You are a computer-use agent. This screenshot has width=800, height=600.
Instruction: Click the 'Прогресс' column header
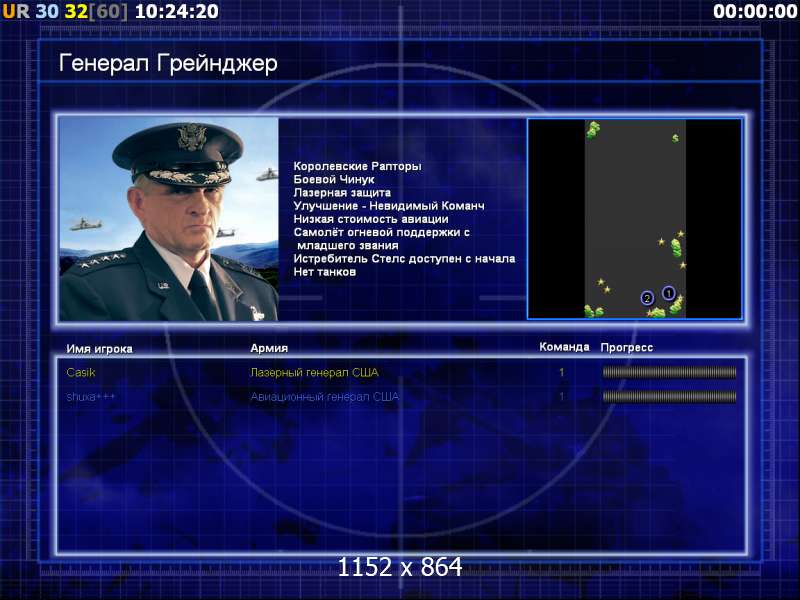627,347
